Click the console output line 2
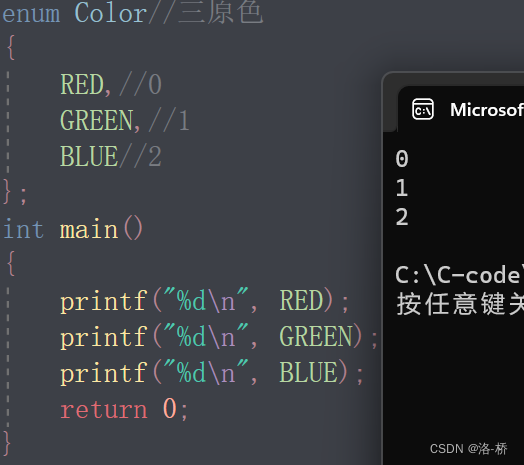This screenshot has width=524, height=465. coord(402,217)
